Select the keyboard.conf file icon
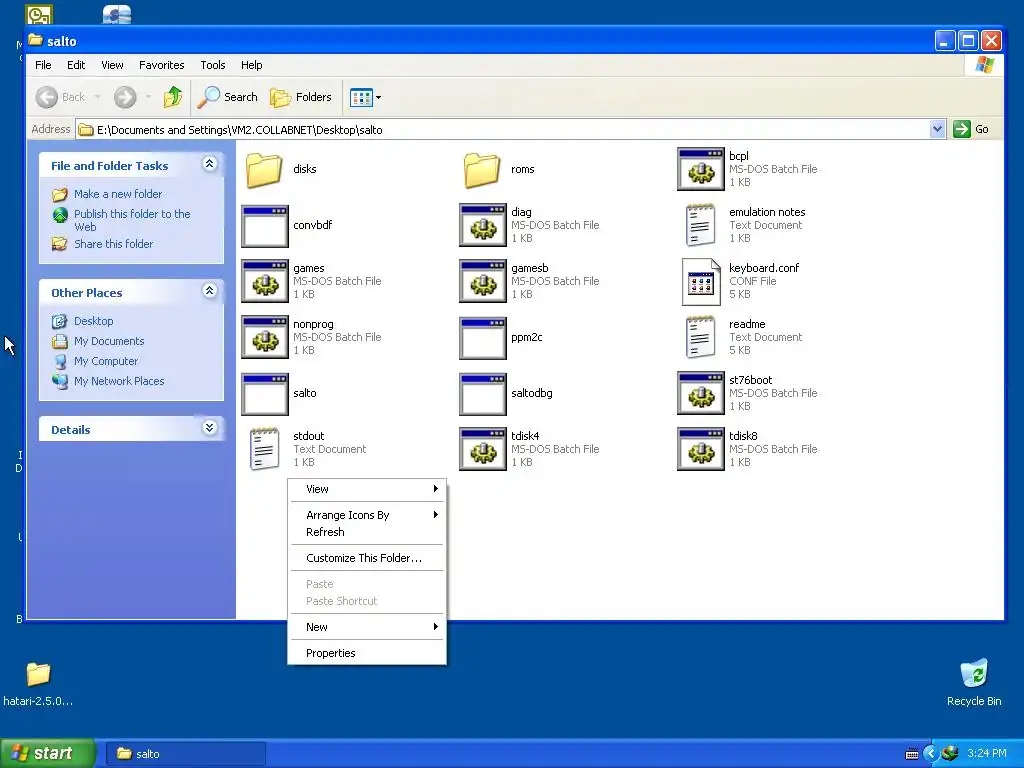 pyautogui.click(x=700, y=281)
